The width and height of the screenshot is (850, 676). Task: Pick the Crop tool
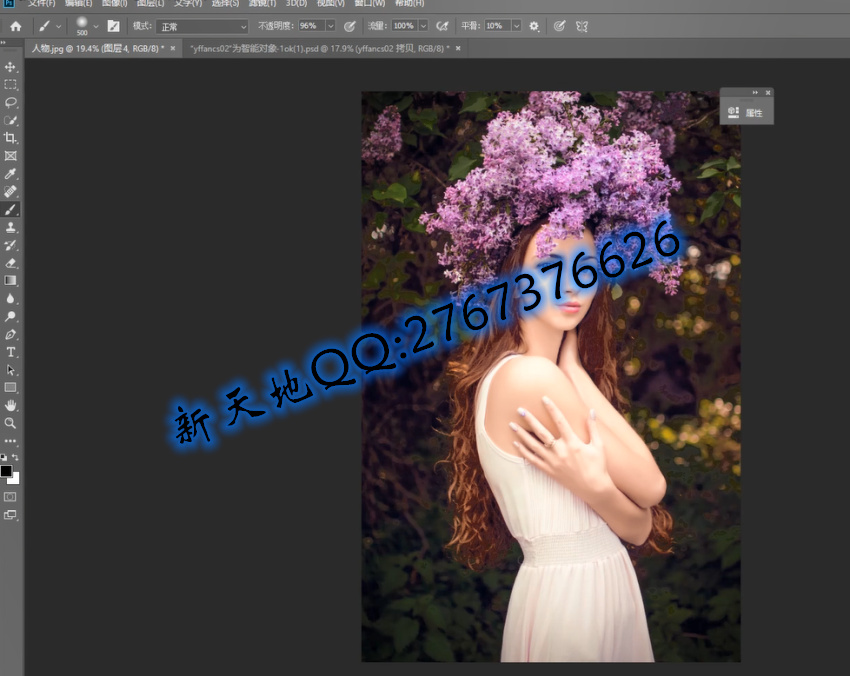click(x=11, y=138)
